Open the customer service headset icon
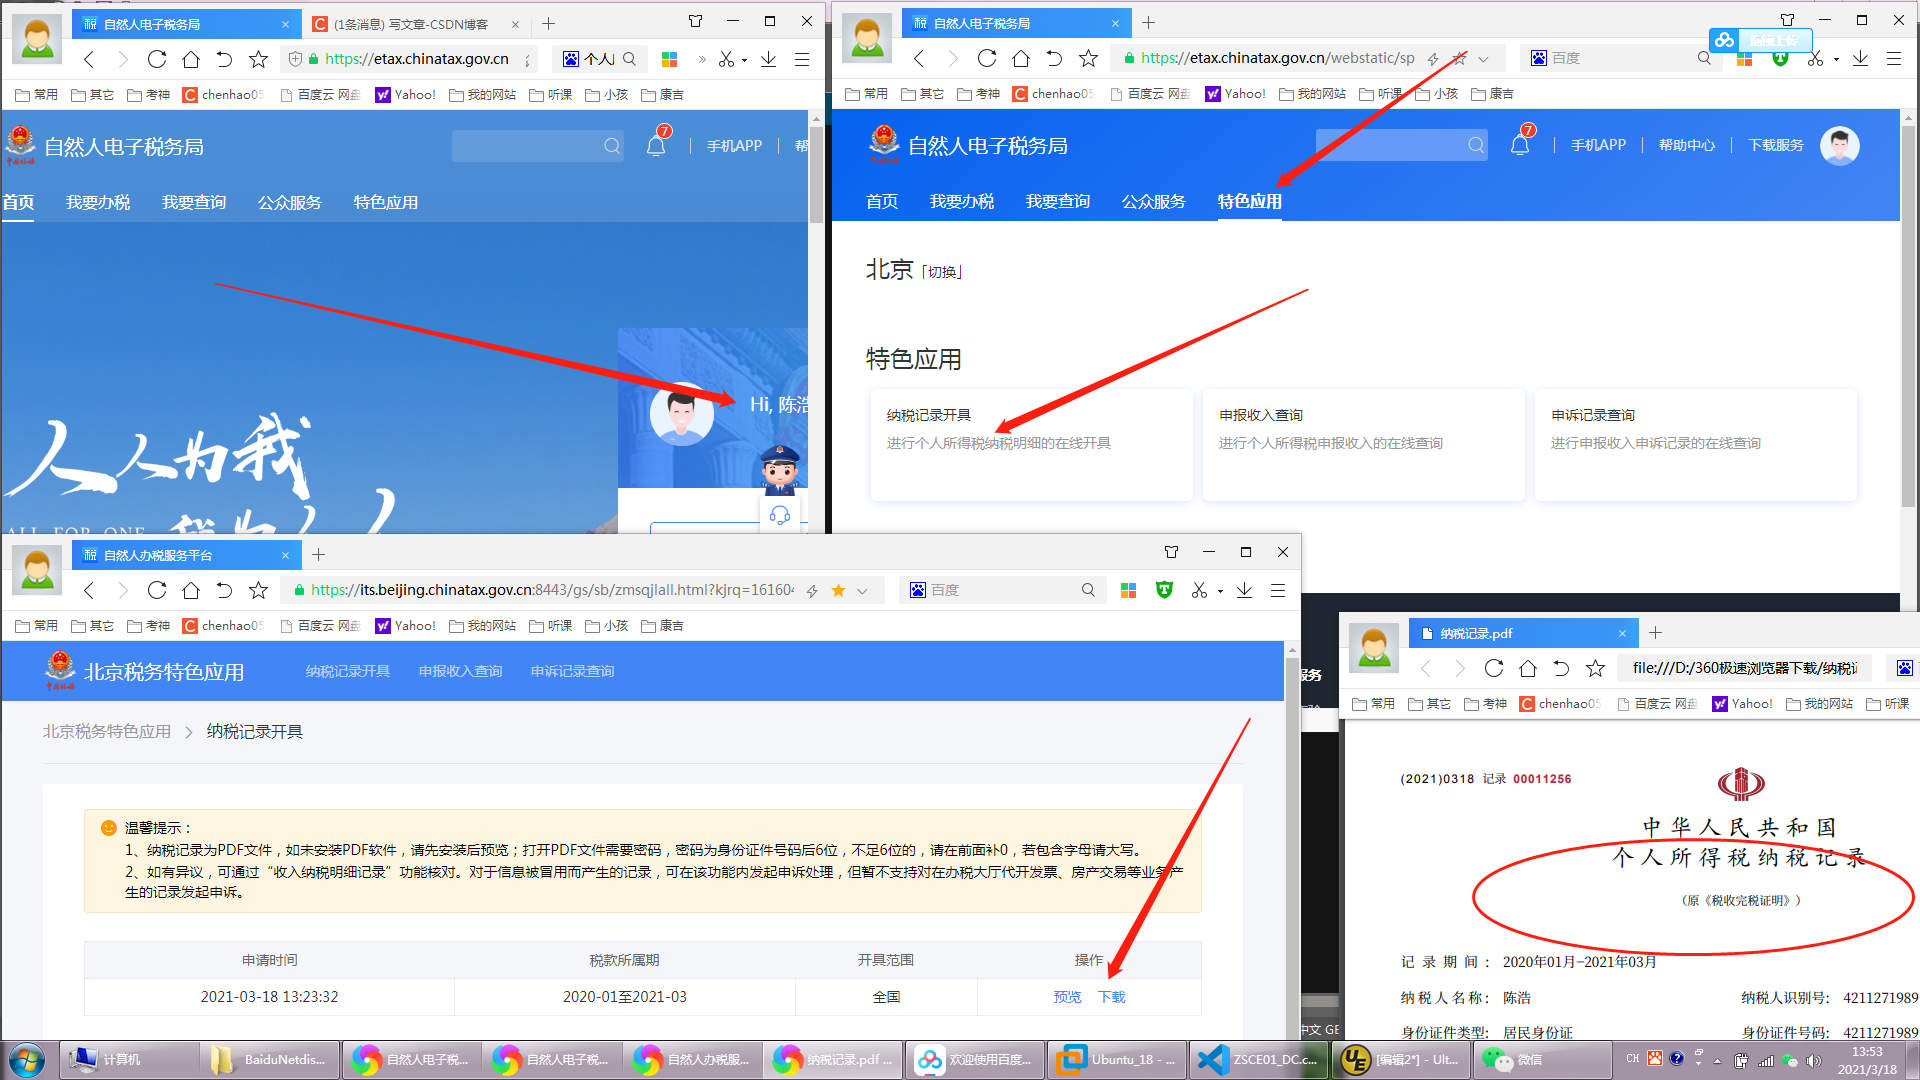Viewport: 1920px width, 1080px height. [780, 515]
